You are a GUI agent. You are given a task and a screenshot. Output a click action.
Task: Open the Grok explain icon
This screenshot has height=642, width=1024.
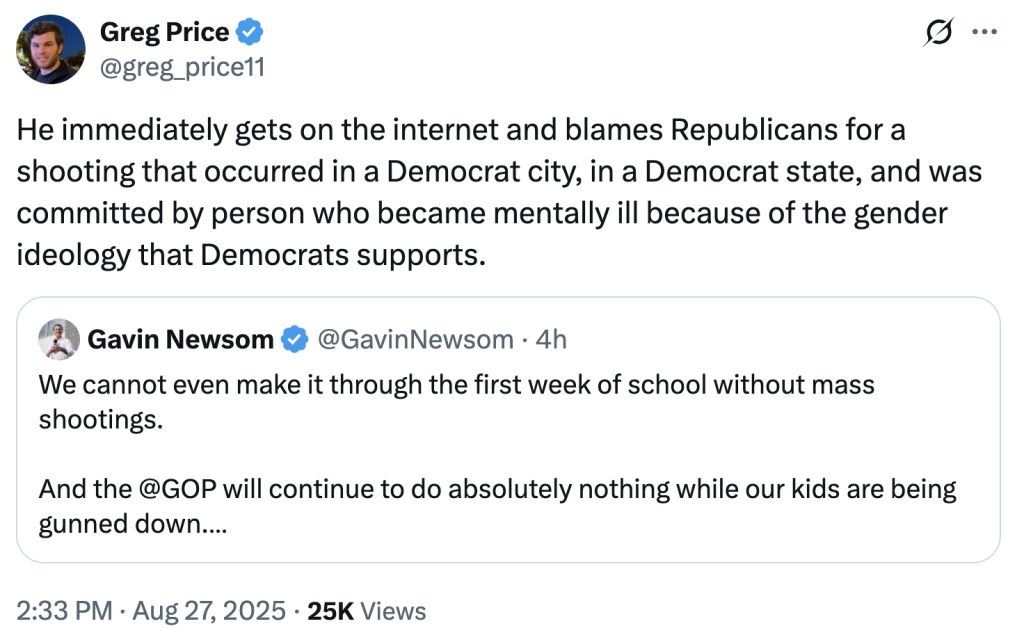[x=938, y=34]
